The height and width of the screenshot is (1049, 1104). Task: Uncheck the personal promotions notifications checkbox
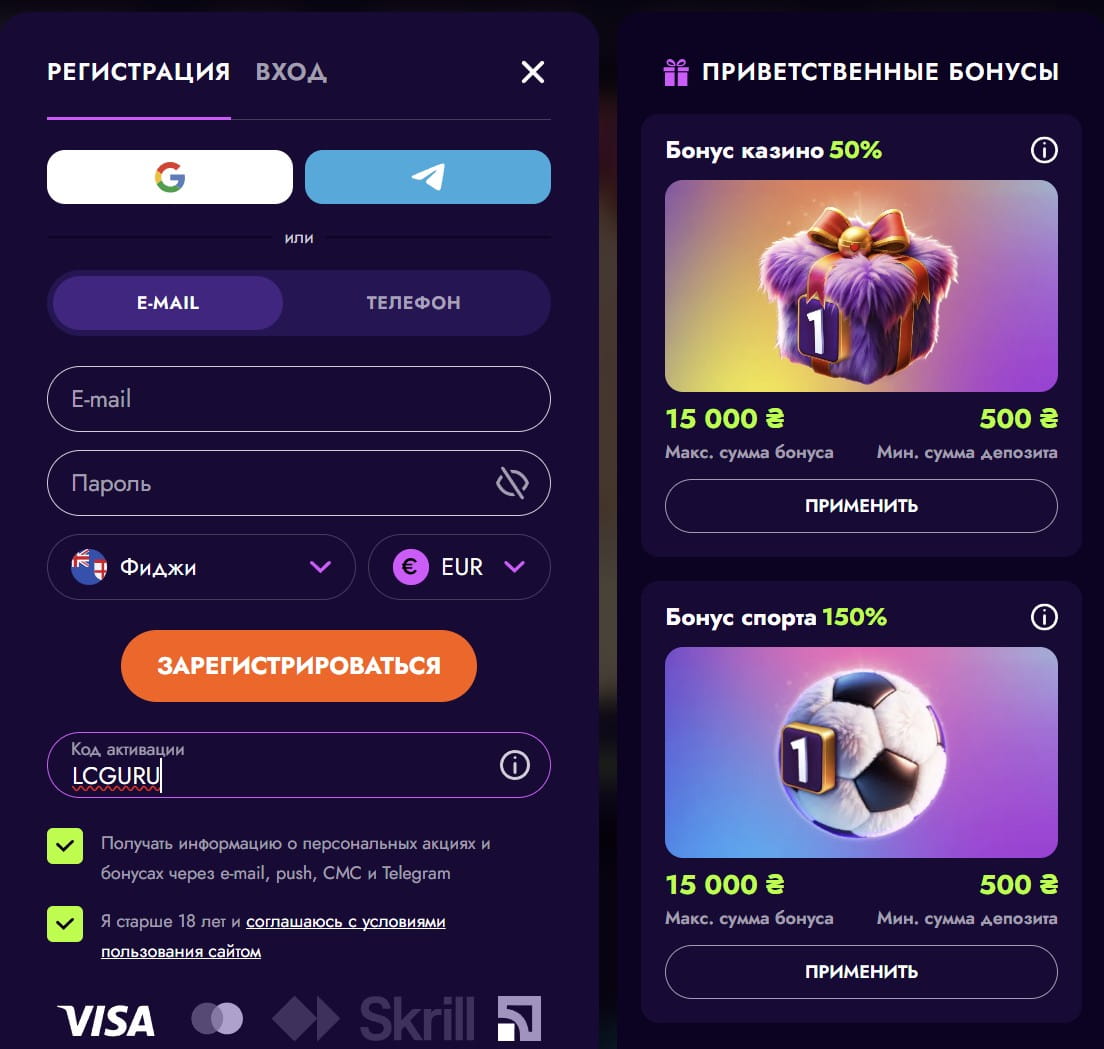point(65,846)
